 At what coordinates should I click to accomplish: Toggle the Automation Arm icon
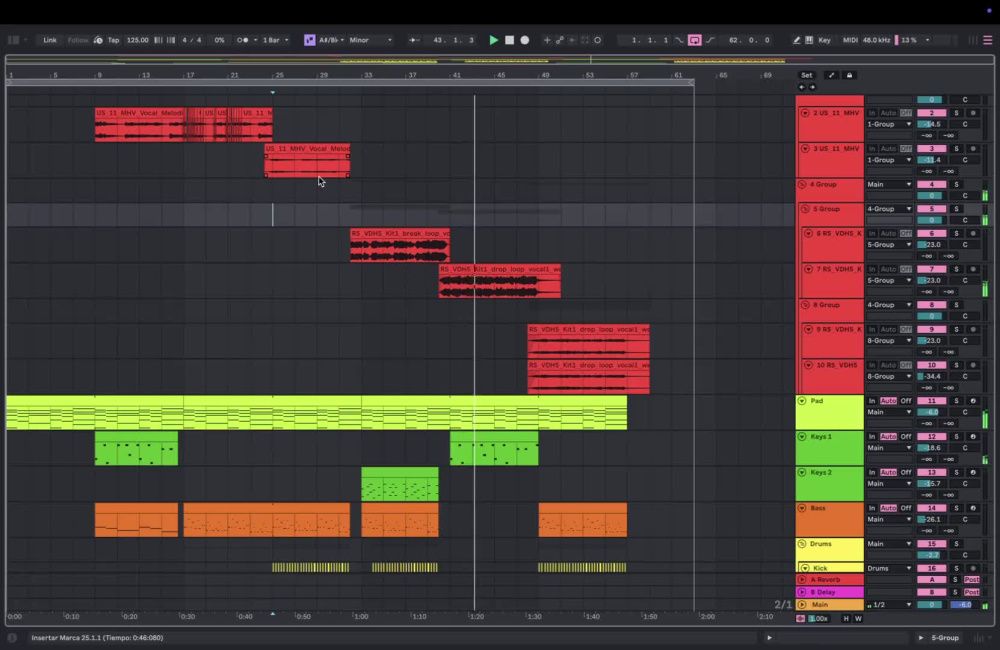pos(559,40)
